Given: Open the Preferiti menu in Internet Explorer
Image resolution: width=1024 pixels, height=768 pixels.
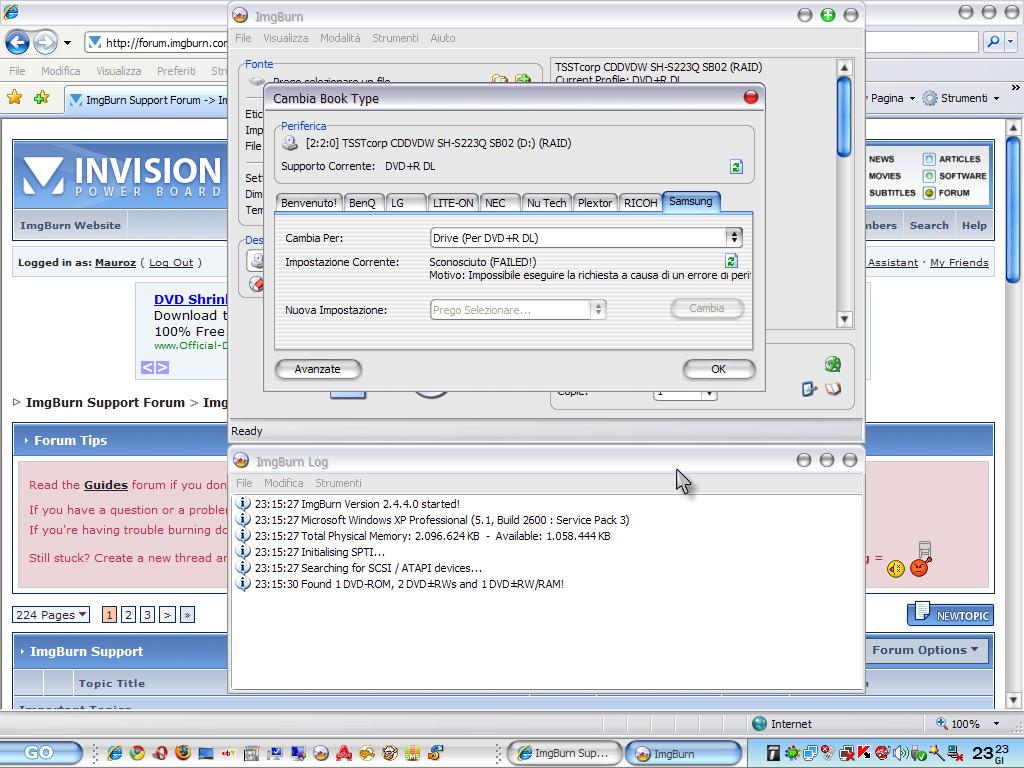Looking at the screenshot, I should click(176, 71).
